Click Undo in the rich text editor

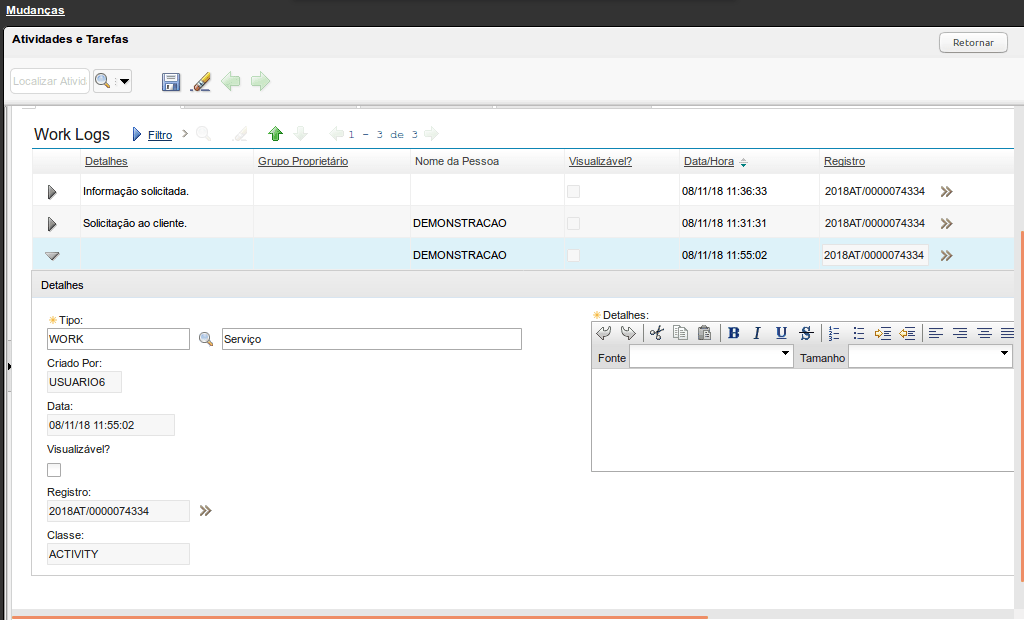603,333
